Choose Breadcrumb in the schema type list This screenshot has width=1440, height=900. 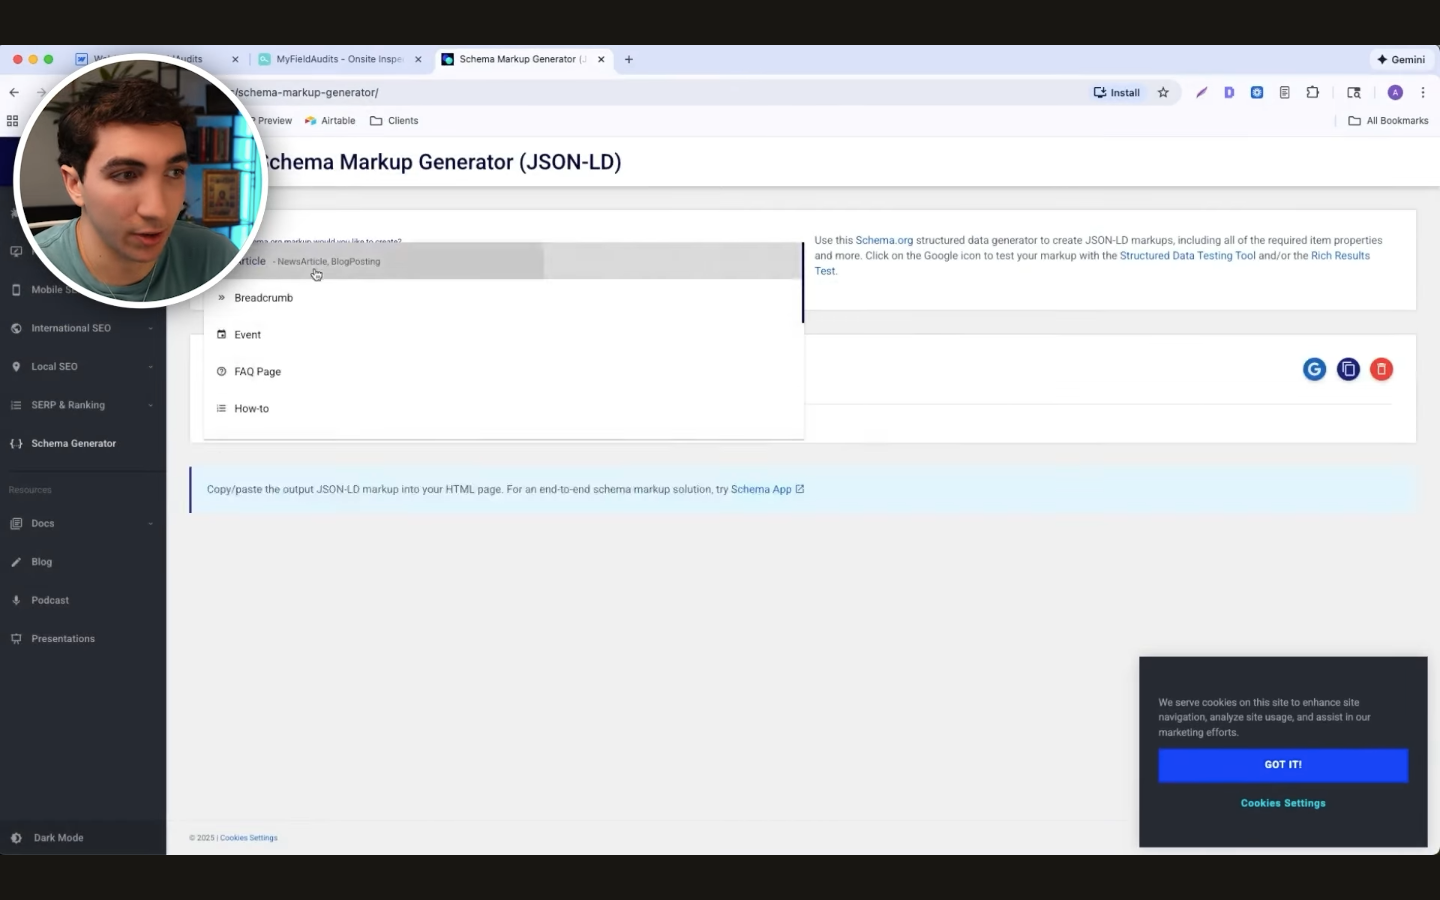503,298
